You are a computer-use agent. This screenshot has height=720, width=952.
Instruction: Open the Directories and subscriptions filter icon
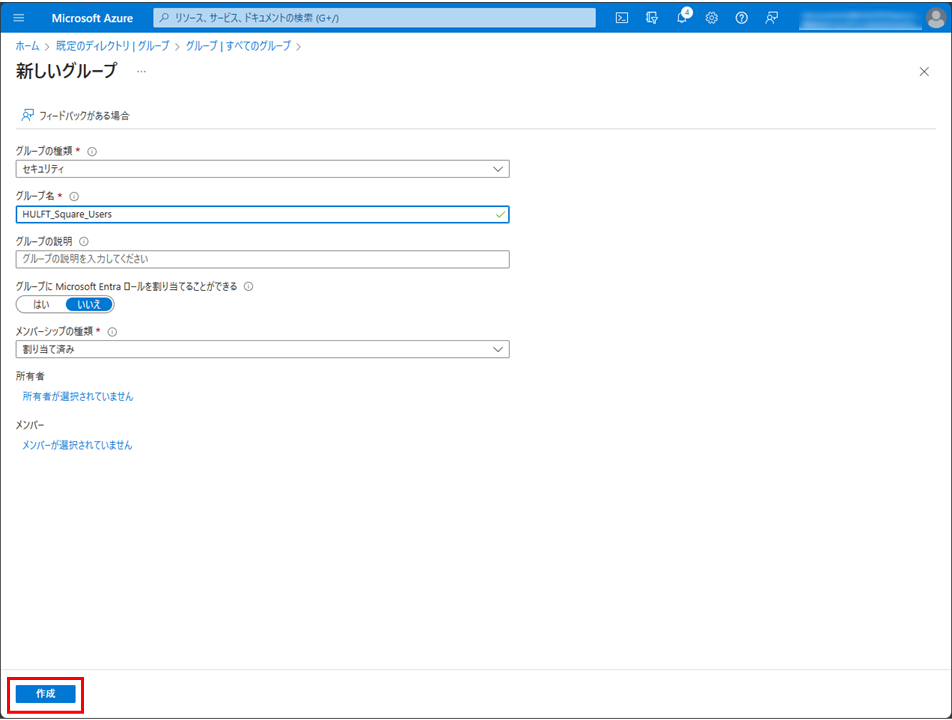tap(652, 18)
